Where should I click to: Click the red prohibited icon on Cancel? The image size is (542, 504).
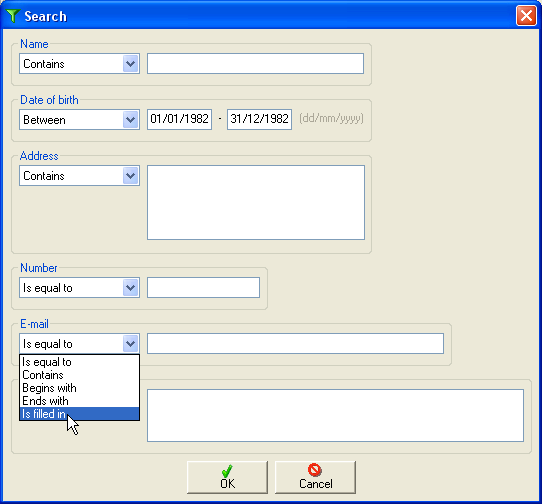[x=315, y=470]
